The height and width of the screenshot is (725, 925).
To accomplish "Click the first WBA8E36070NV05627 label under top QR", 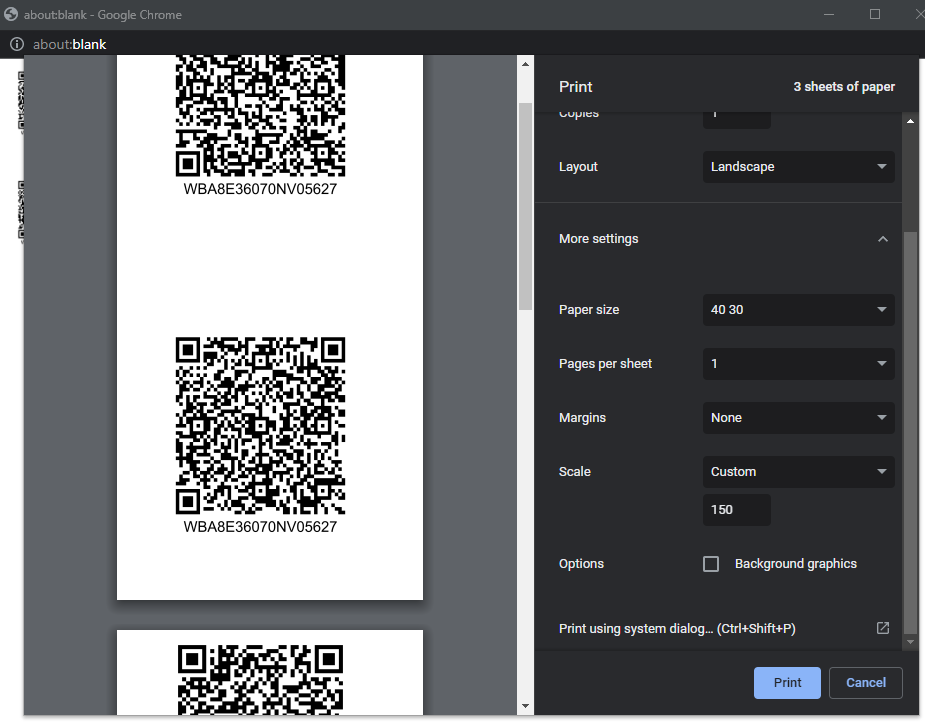I will pos(260,189).
